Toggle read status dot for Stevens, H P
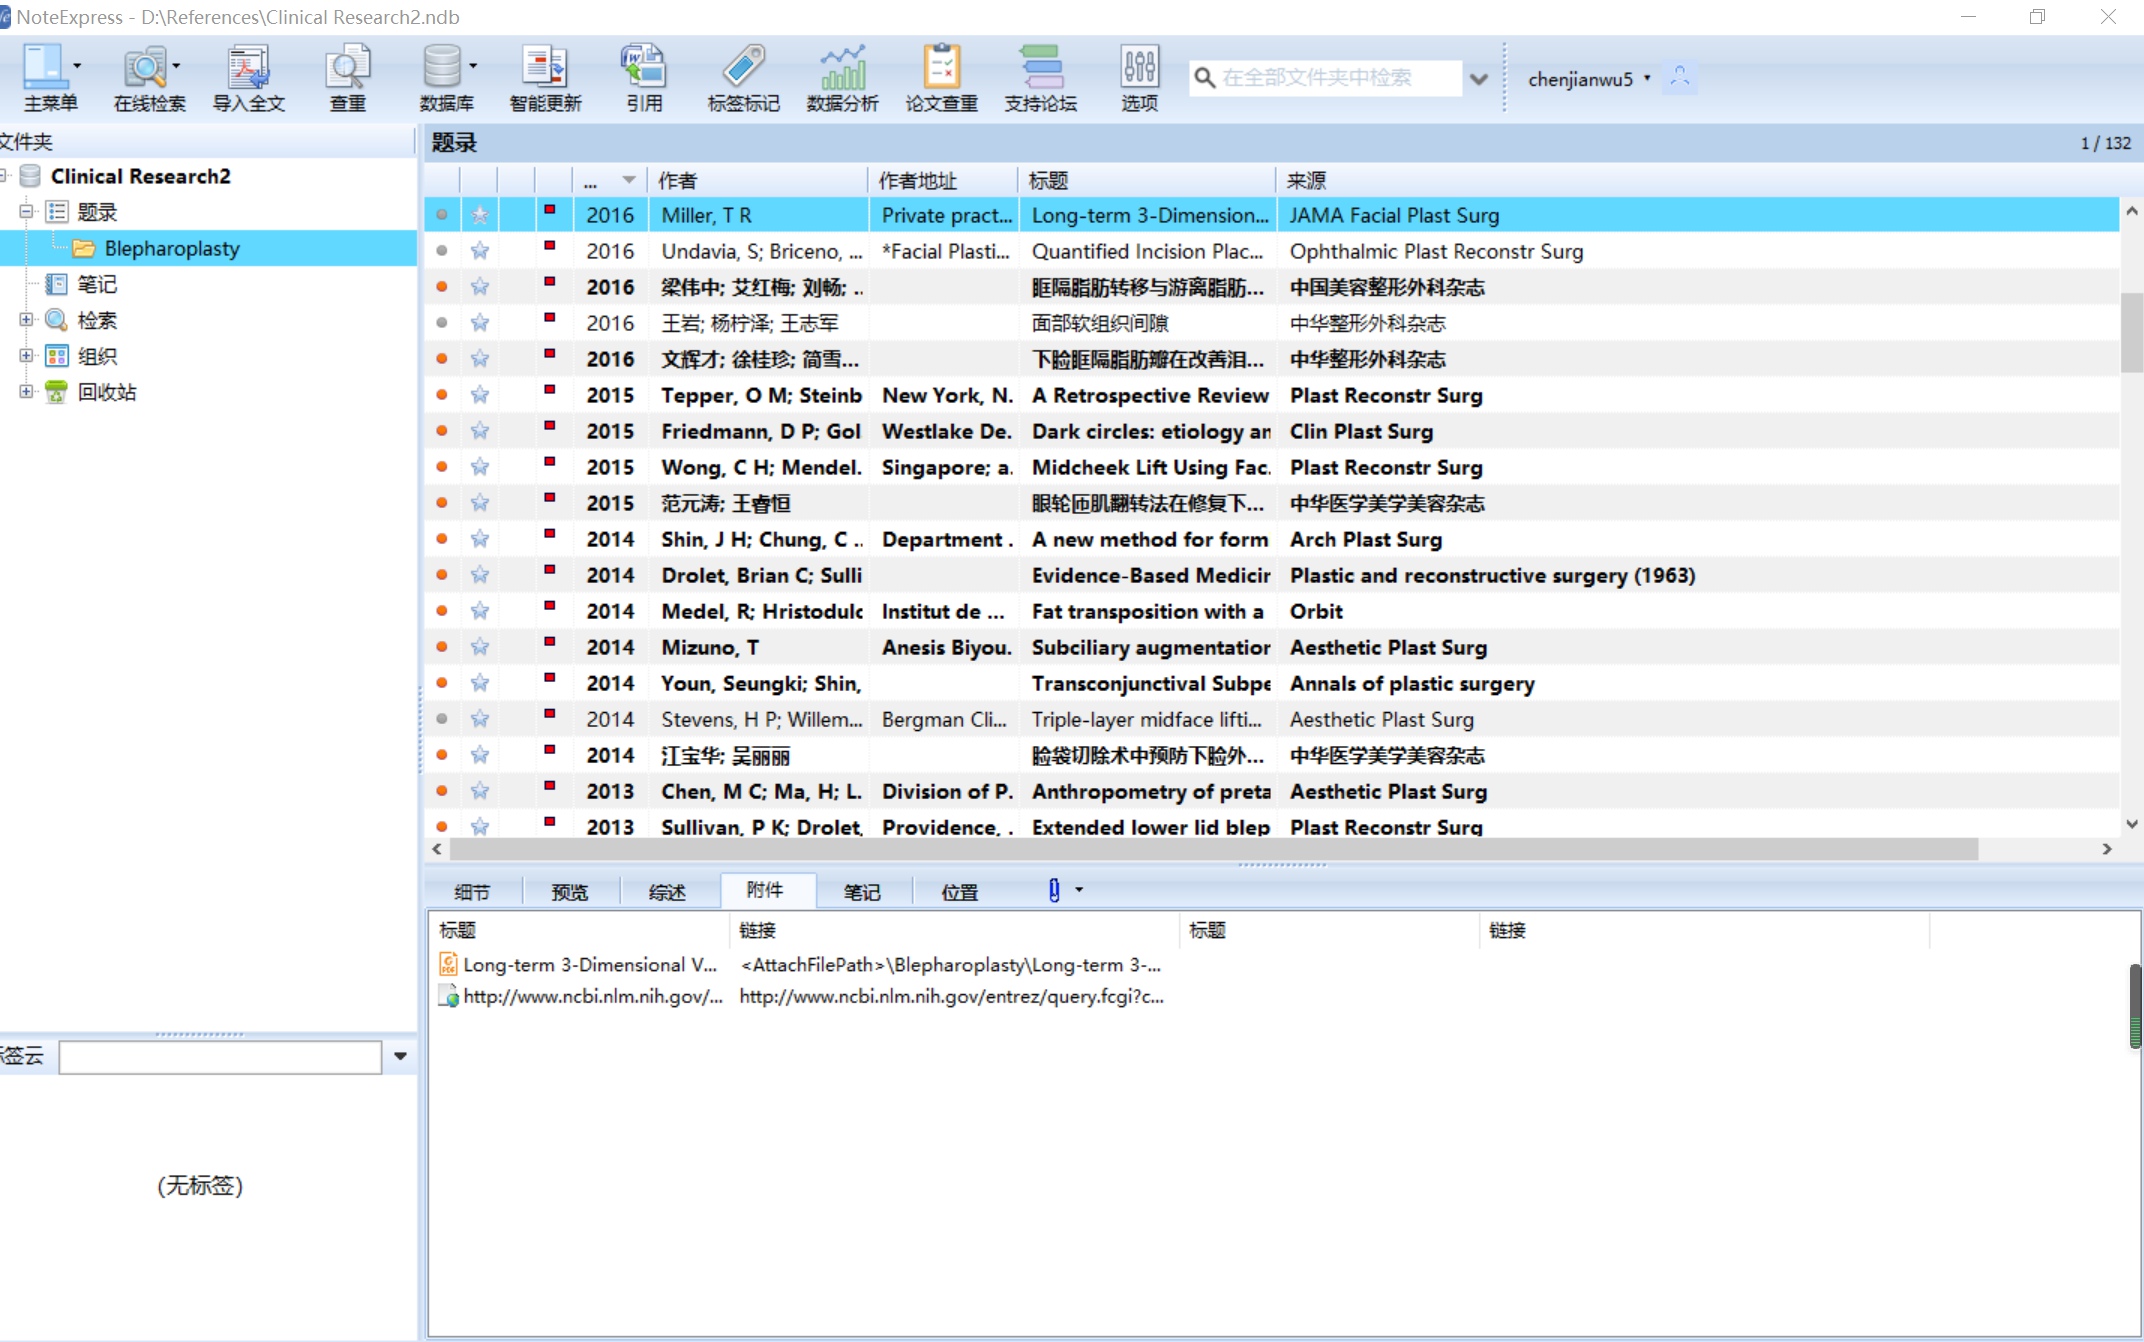The height and width of the screenshot is (1342, 2144). click(441, 719)
